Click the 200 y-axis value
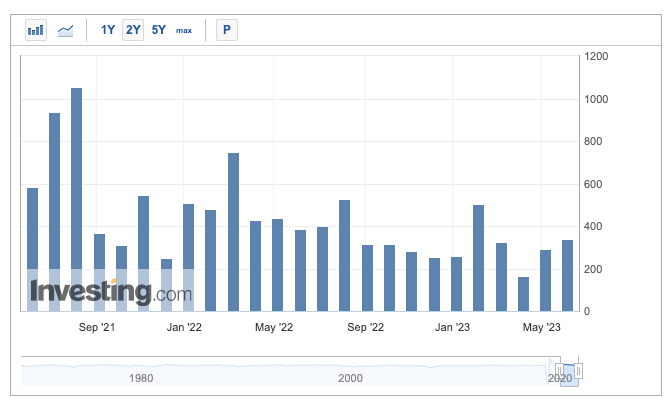The image size is (666, 405). [x=593, y=269]
